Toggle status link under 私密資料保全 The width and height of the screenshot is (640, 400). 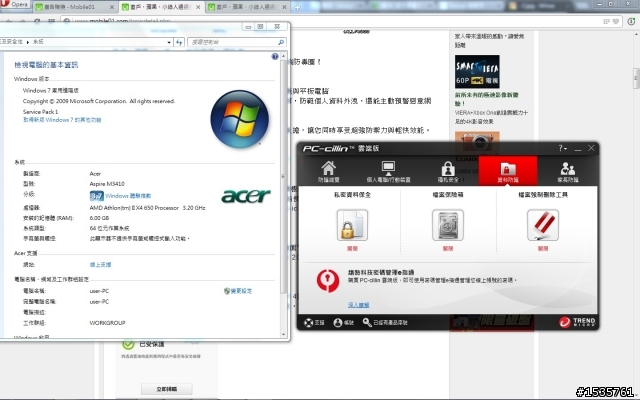pyautogui.click(x=352, y=248)
